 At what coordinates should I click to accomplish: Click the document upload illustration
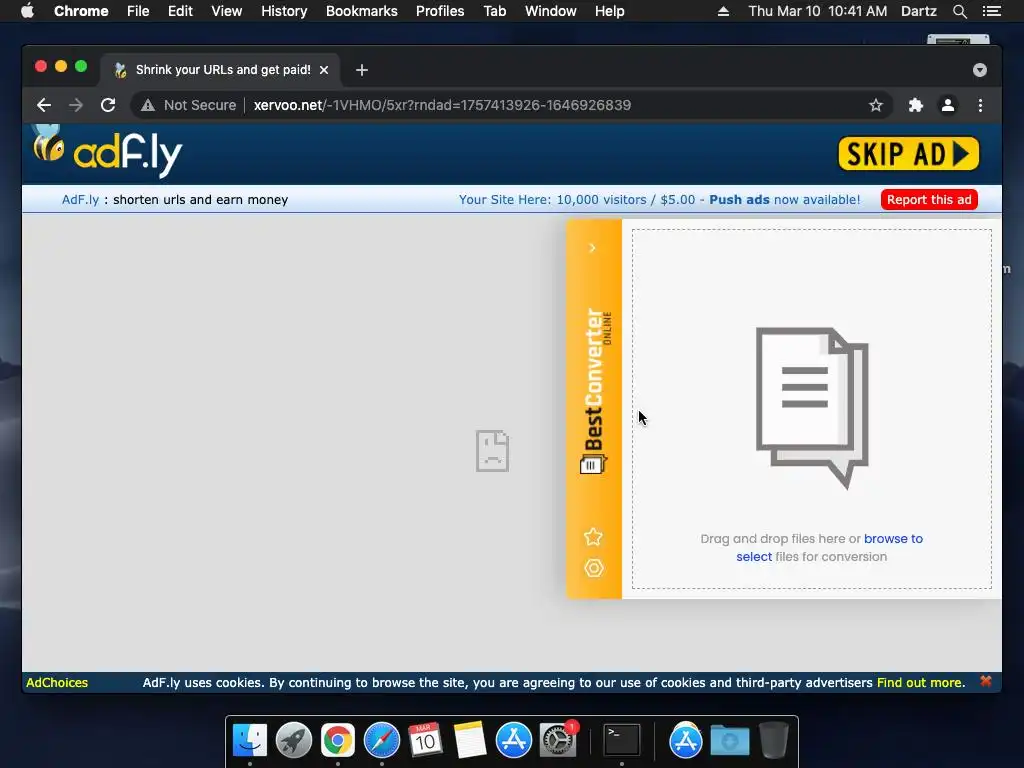(812, 408)
